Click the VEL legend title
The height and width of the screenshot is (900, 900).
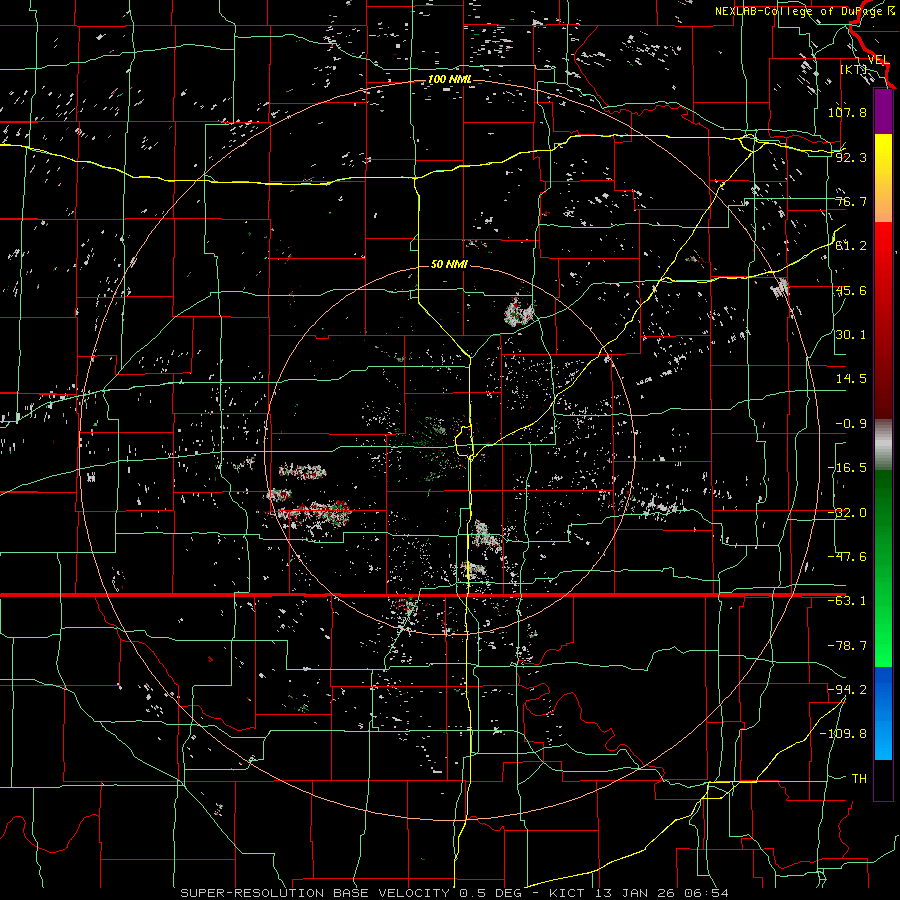(x=878, y=60)
